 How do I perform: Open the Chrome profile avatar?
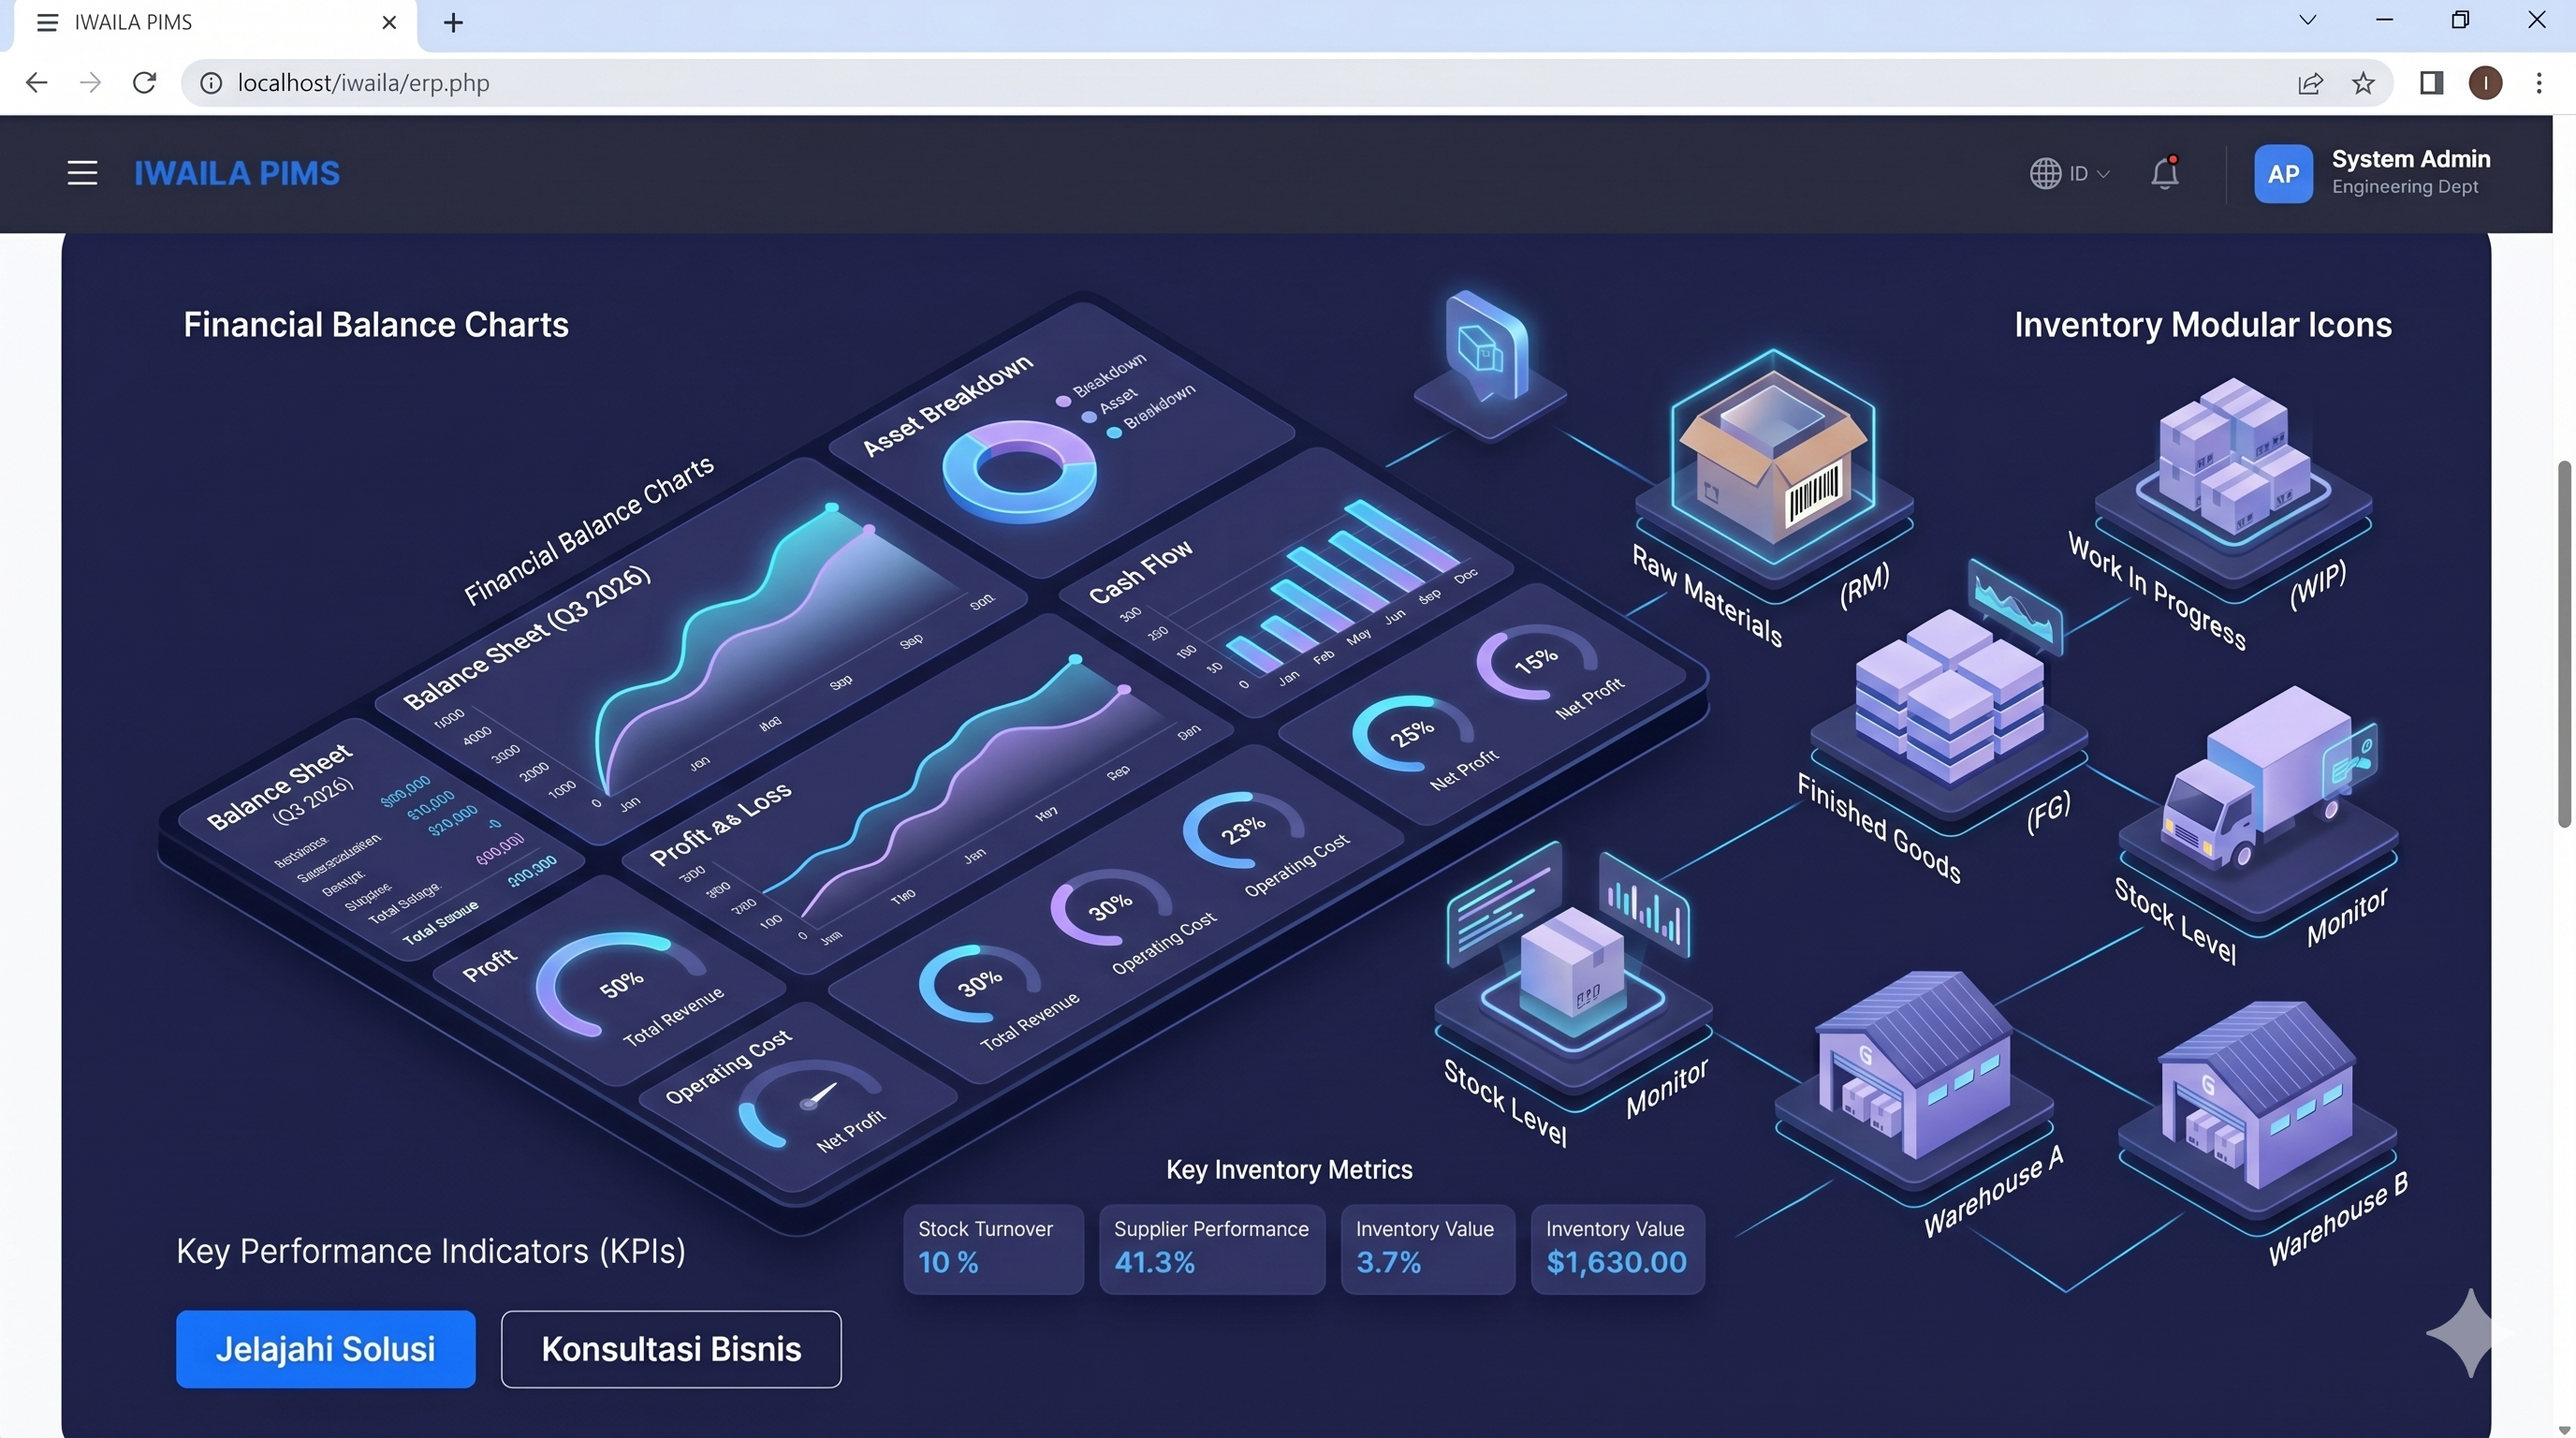[x=2485, y=83]
